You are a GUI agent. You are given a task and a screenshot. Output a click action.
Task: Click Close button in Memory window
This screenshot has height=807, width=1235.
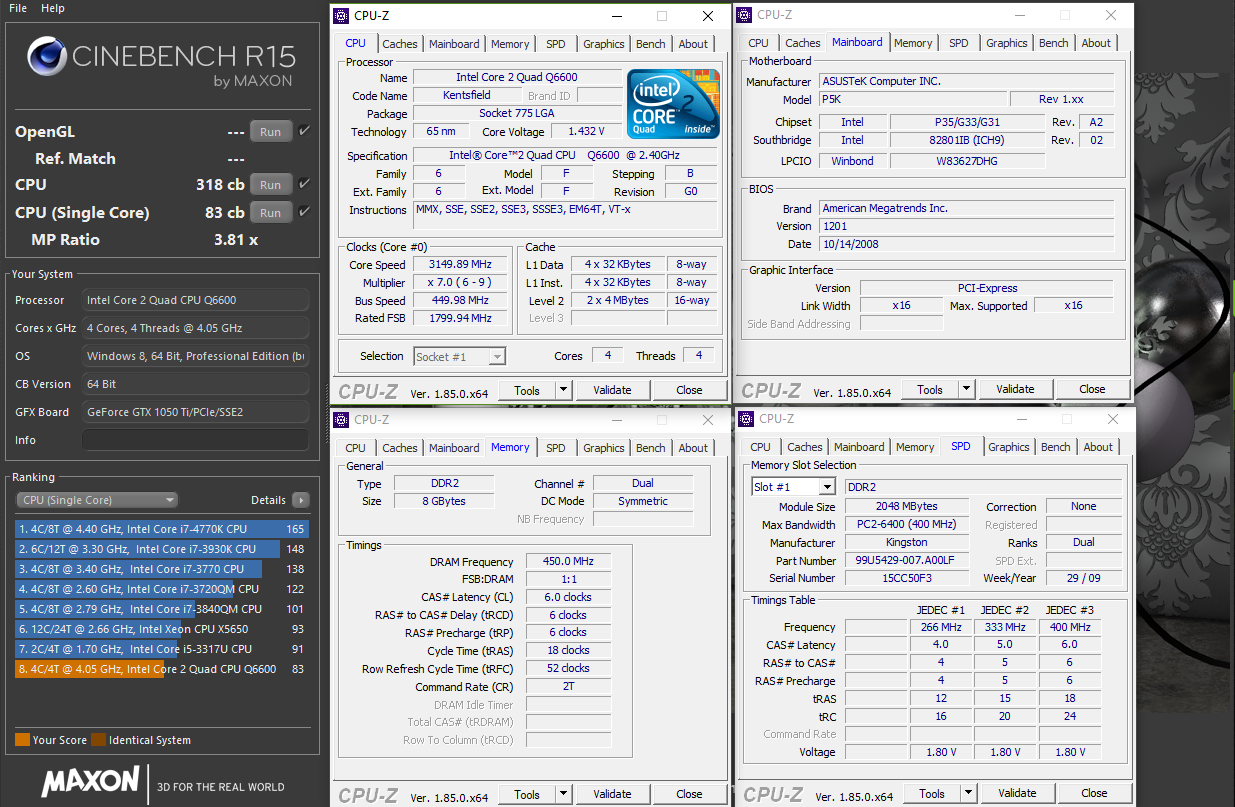689,794
